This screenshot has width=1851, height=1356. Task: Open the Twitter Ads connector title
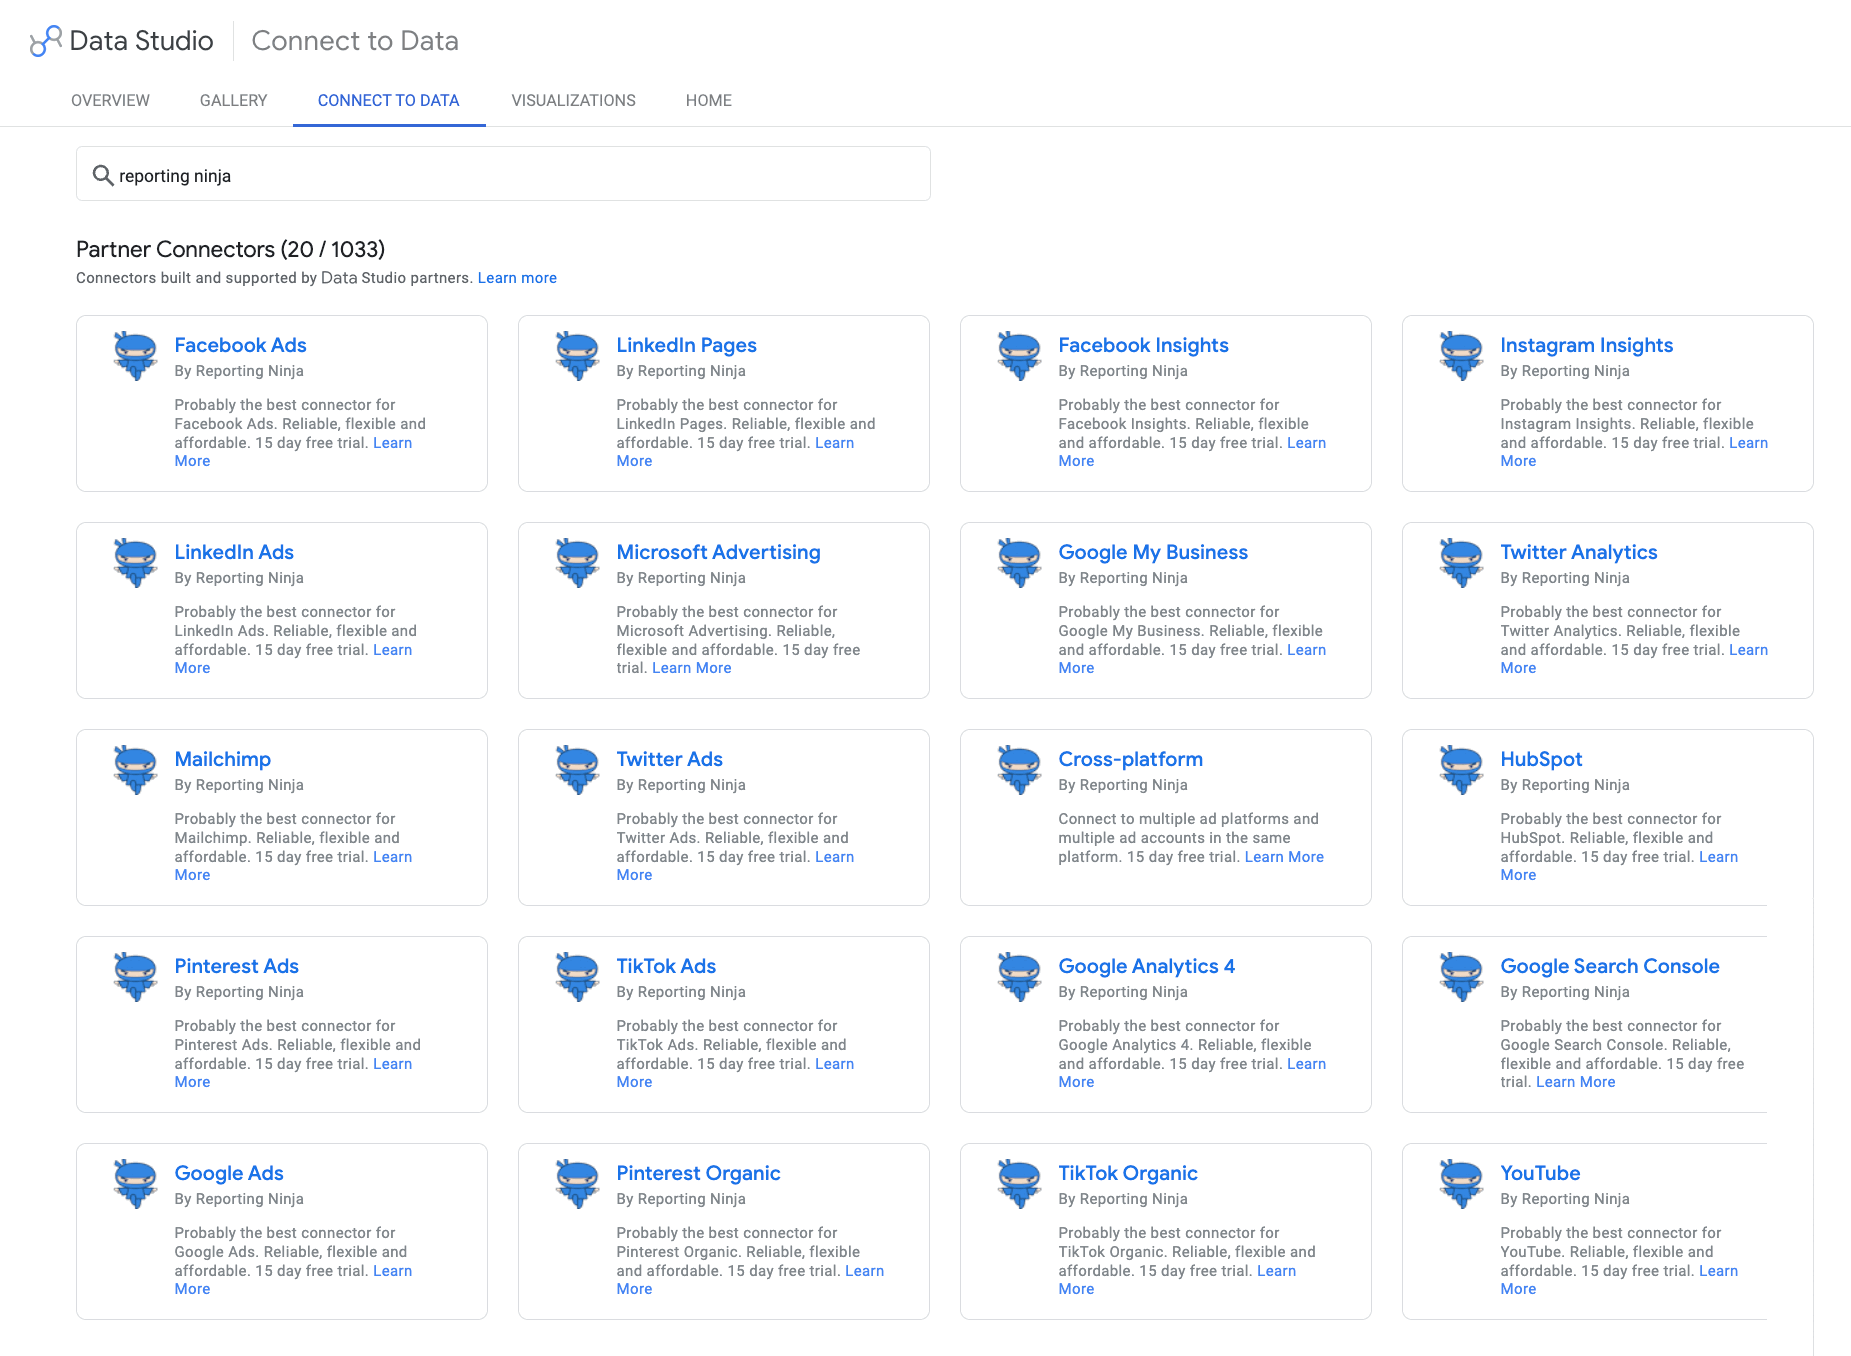tap(669, 759)
